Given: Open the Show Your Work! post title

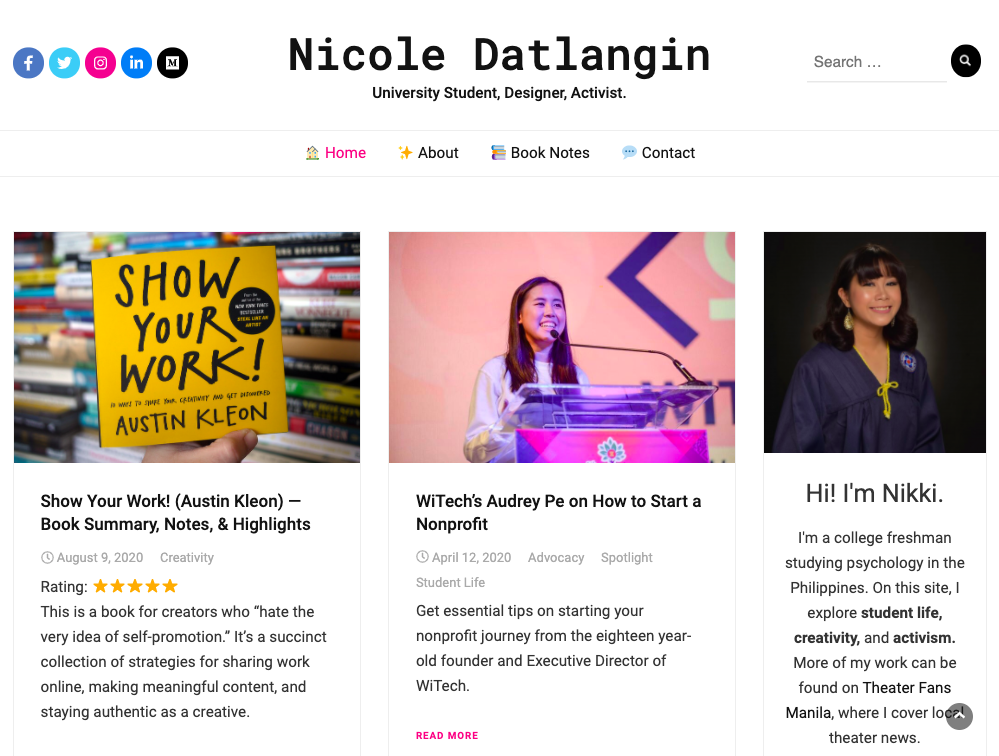Looking at the screenshot, I should tap(176, 513).
